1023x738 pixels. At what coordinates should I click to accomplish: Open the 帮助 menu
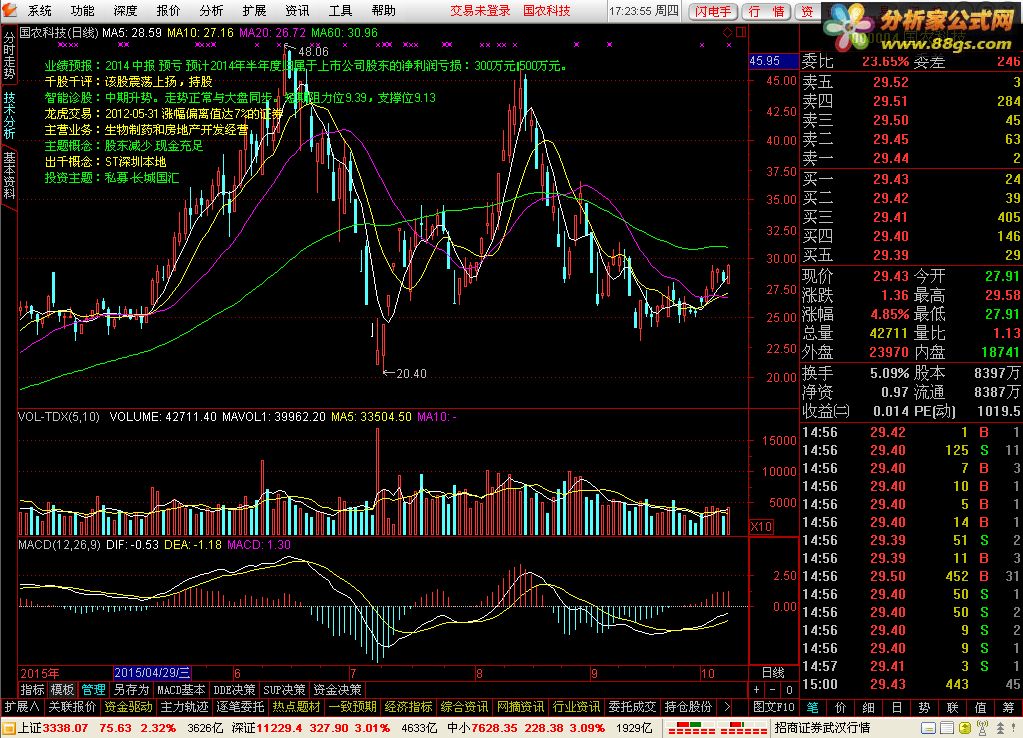[384, 10]
